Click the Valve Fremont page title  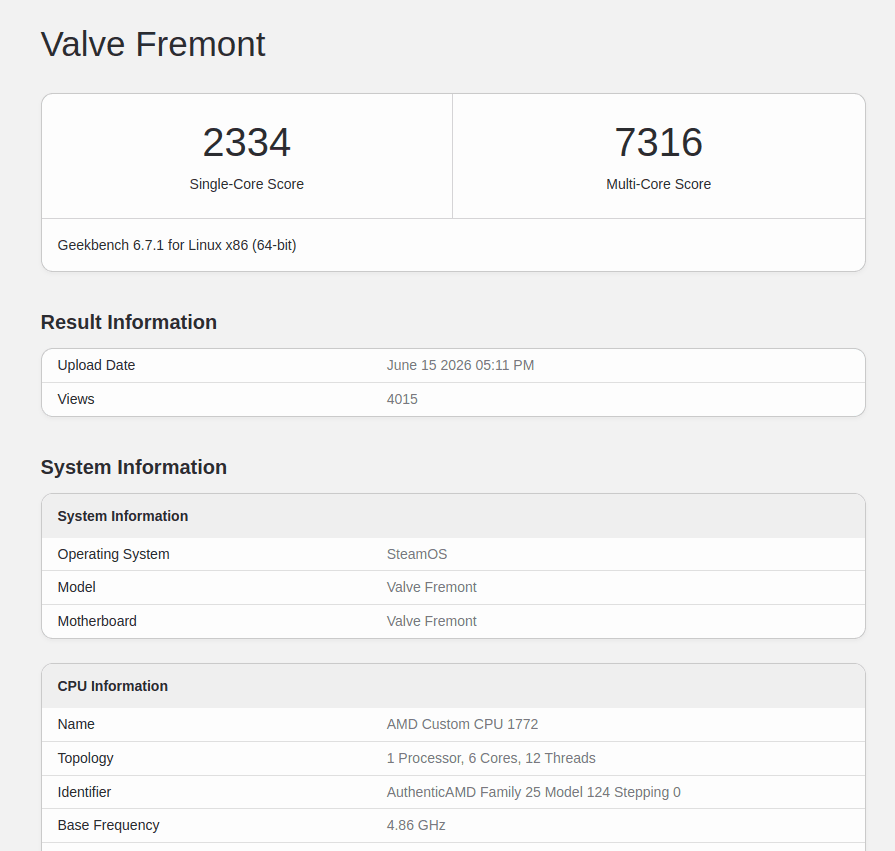[153, 44]
